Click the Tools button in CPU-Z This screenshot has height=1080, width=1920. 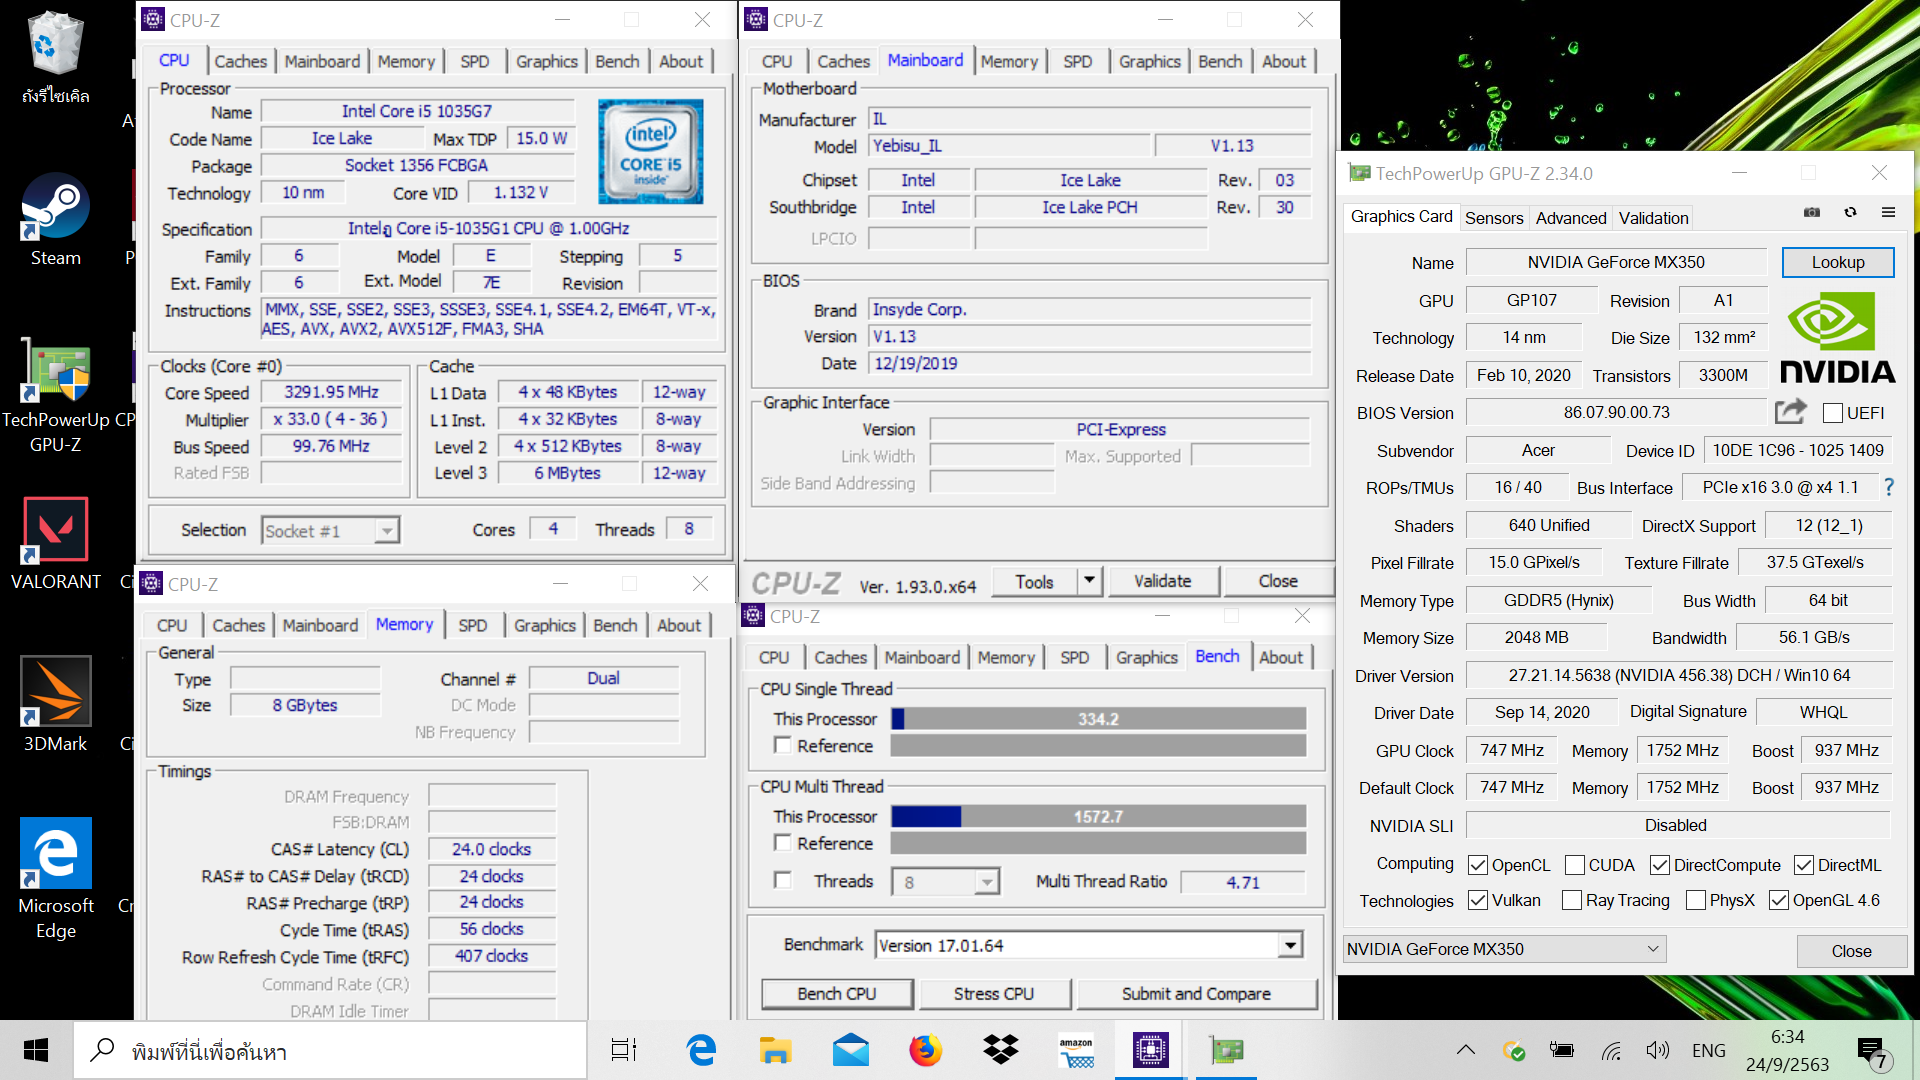point(1034,581)
